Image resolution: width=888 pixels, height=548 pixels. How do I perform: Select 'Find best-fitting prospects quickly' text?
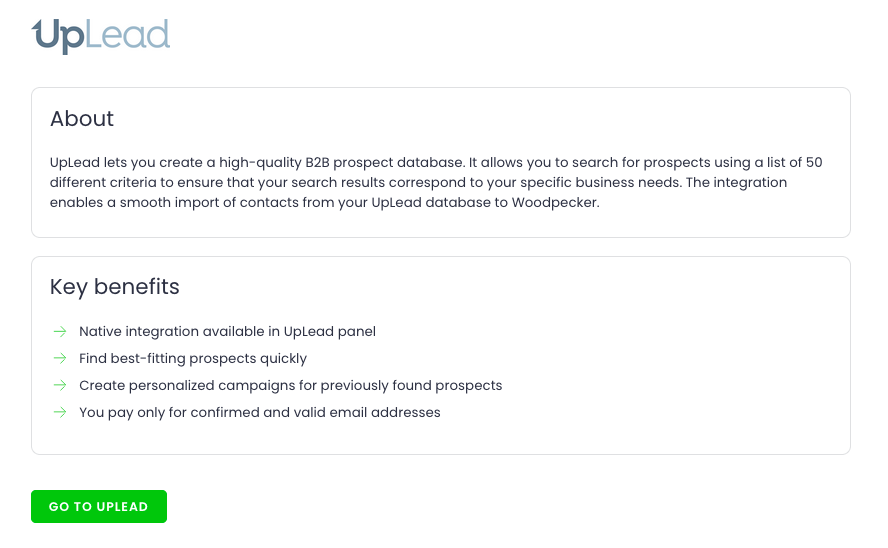coord(193,358)
